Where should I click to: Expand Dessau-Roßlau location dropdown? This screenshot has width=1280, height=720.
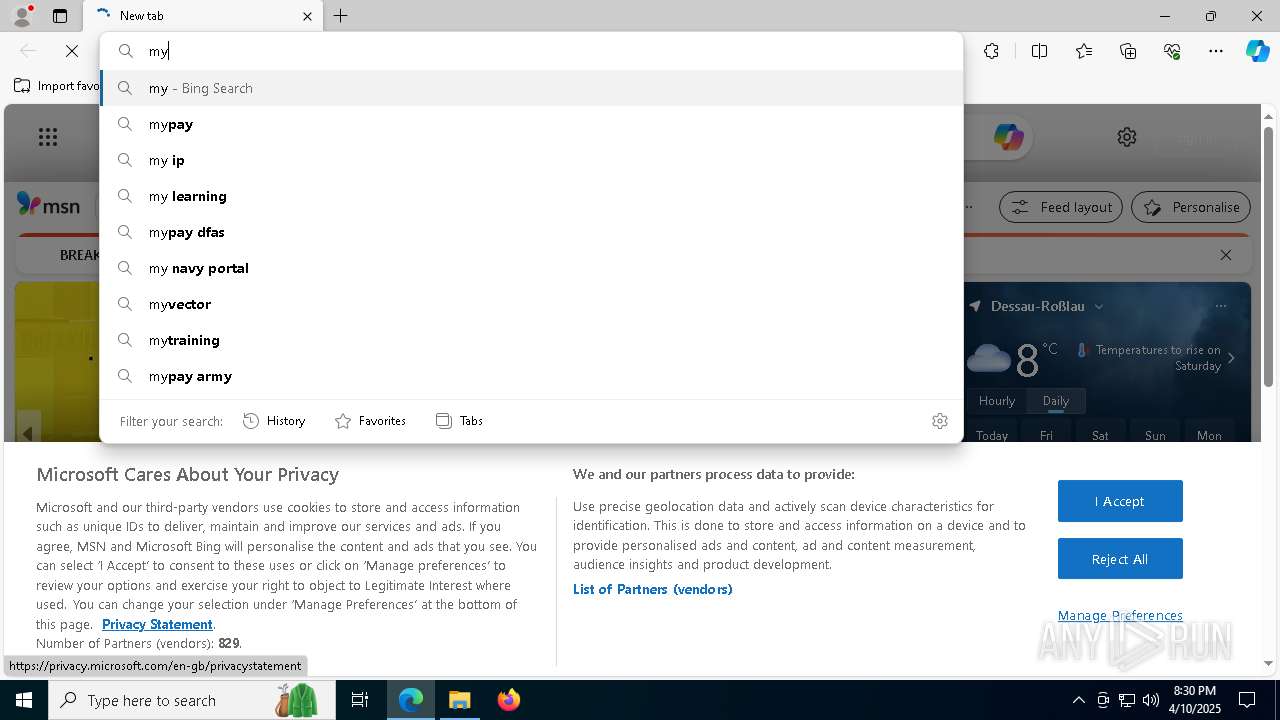click(1098, 306)
